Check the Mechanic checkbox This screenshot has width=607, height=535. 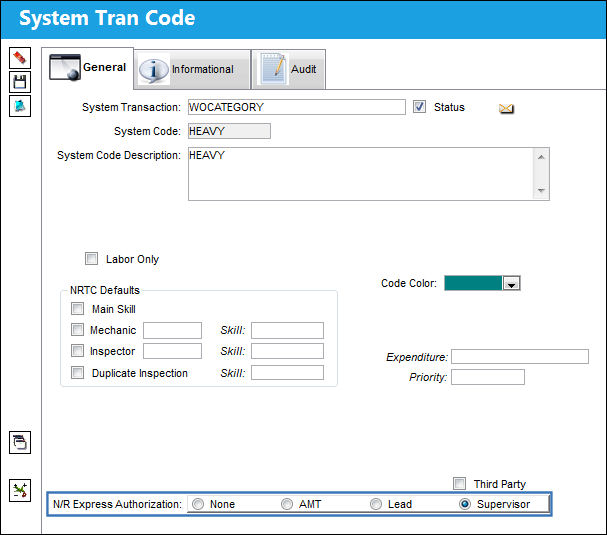click(x=77, y=329)
